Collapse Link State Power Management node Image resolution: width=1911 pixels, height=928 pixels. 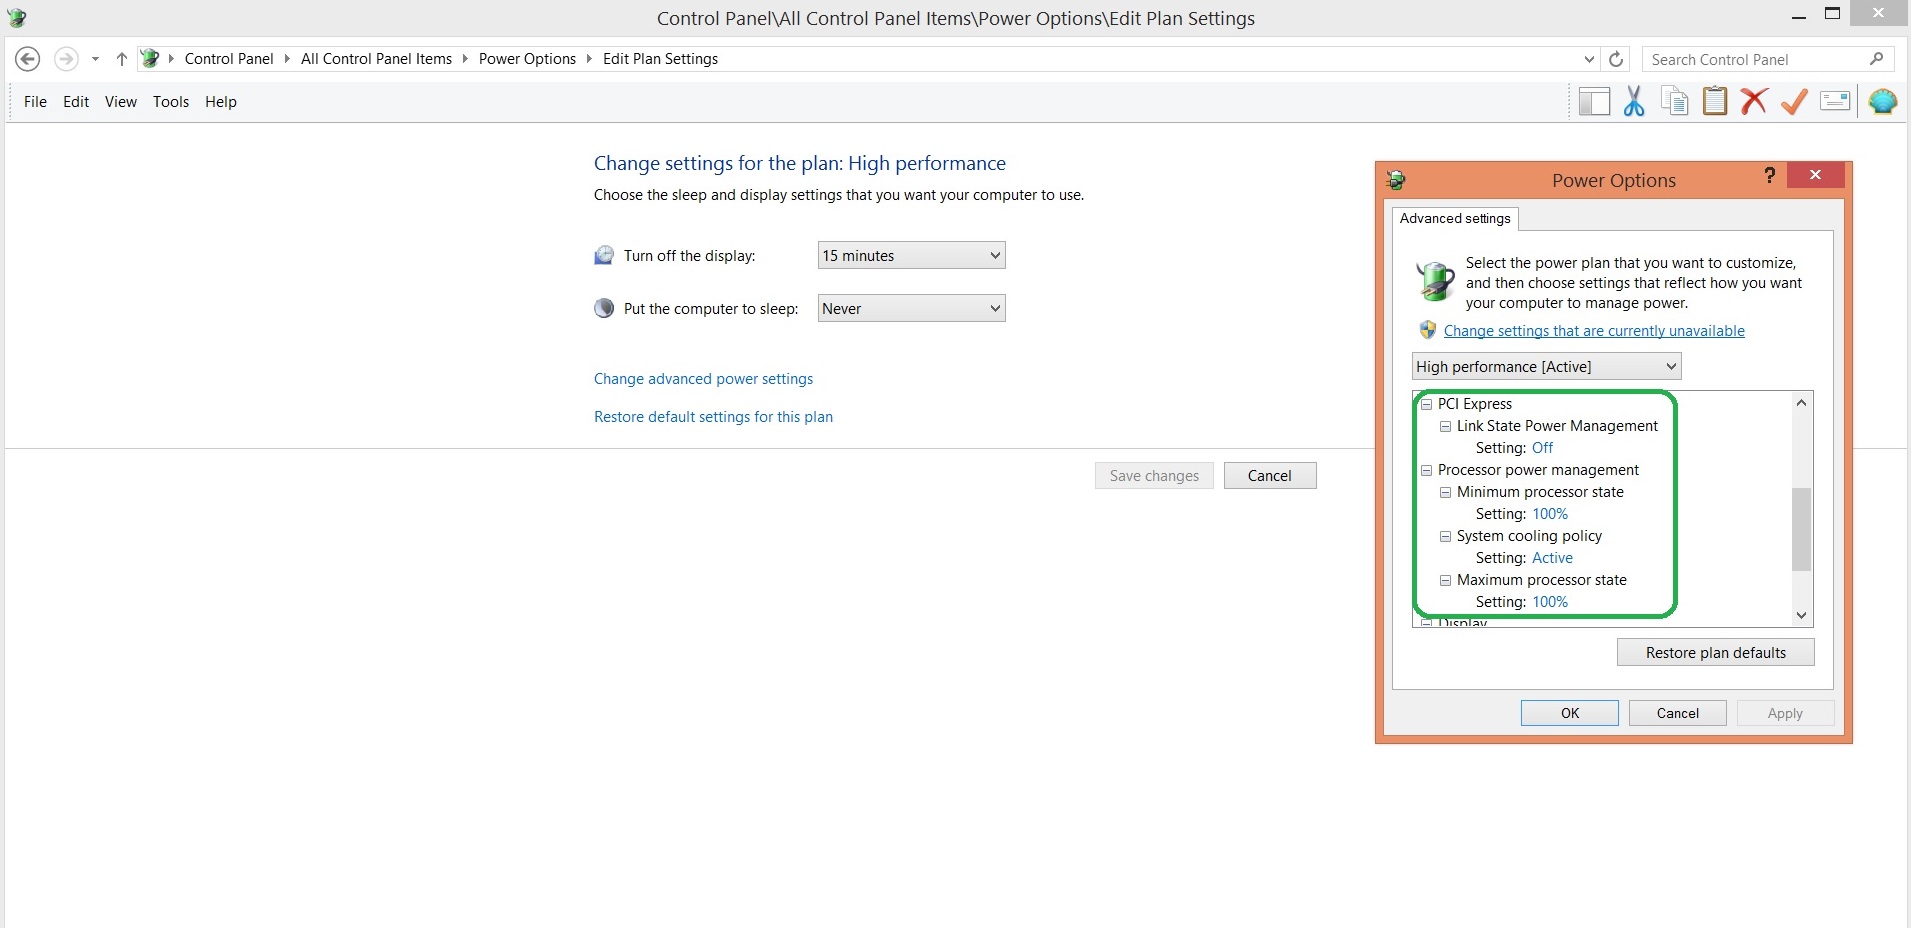(1445, 426)
